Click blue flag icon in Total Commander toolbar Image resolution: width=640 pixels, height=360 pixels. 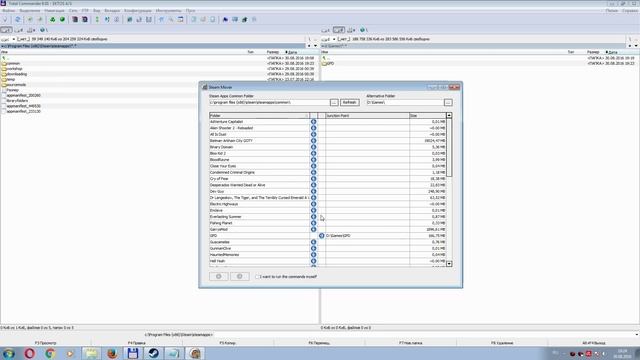[x=225, y=19]
